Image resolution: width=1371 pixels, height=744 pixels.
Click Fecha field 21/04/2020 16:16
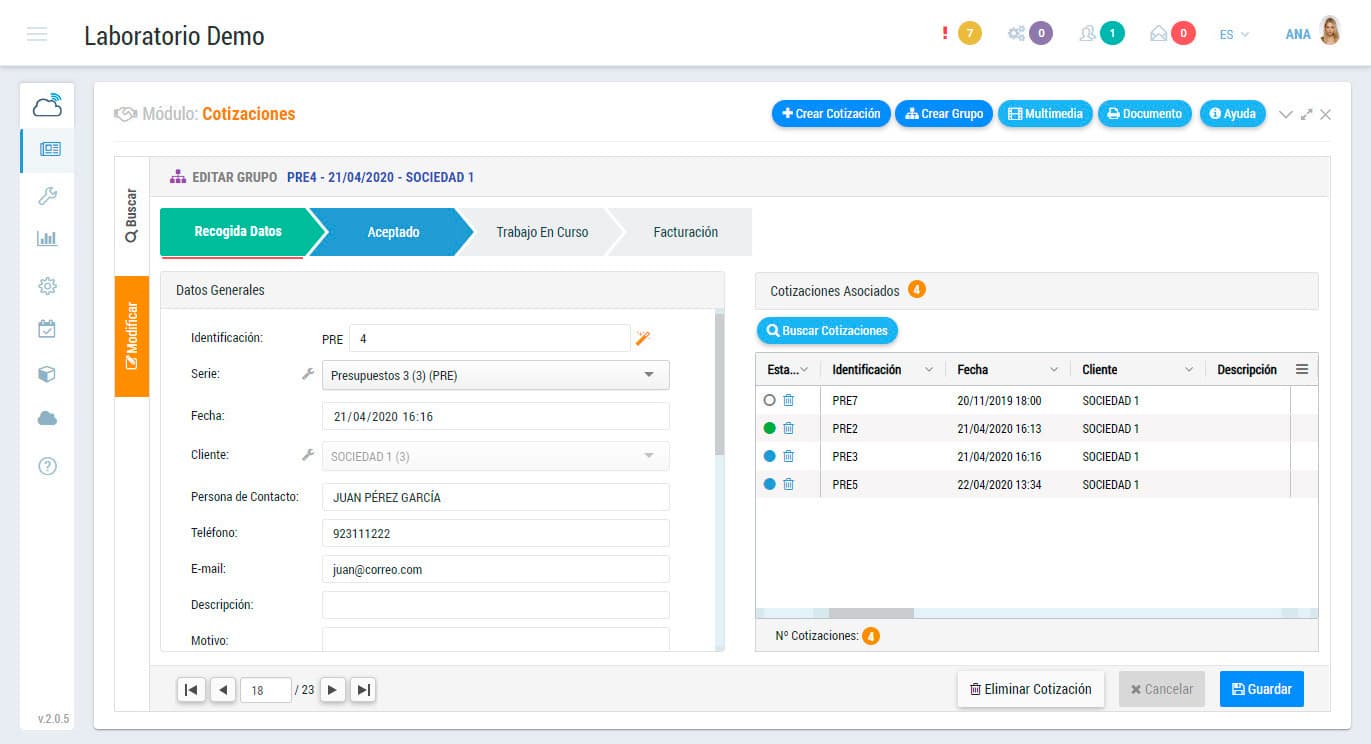[x=495, y=416]
